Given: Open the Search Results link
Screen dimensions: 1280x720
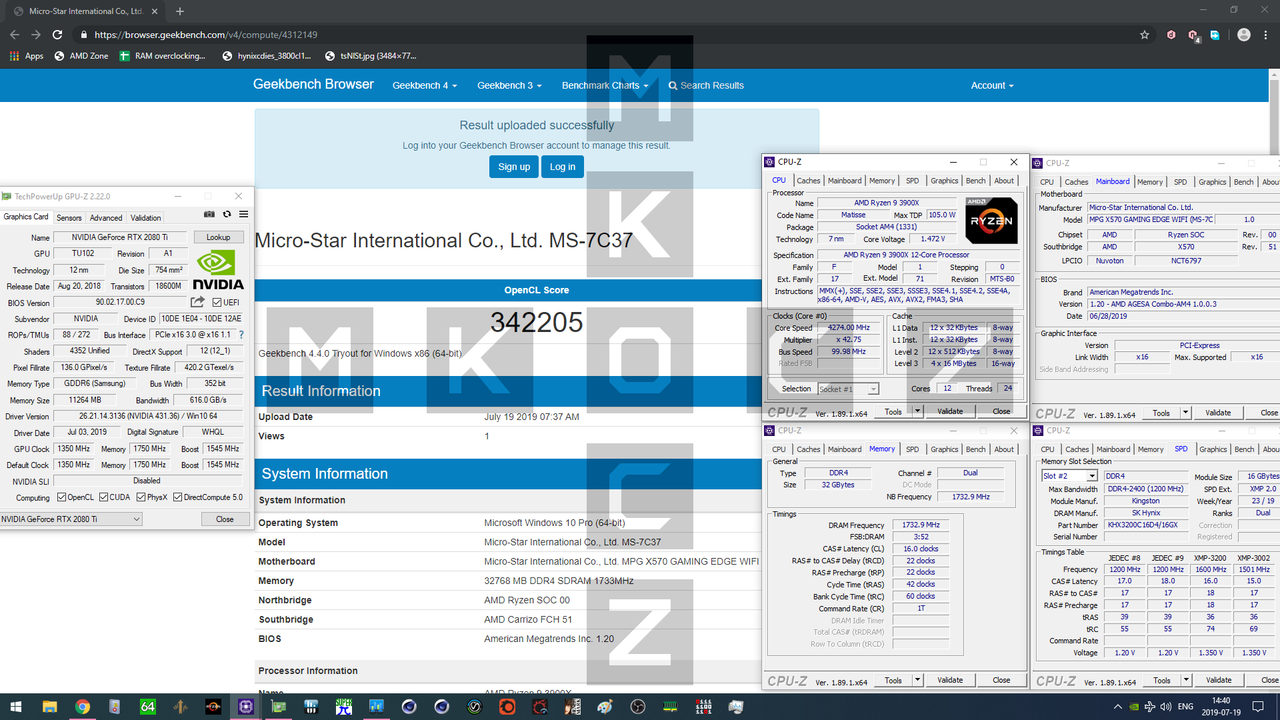Looking at the screenshot, I should coord(706,86).
